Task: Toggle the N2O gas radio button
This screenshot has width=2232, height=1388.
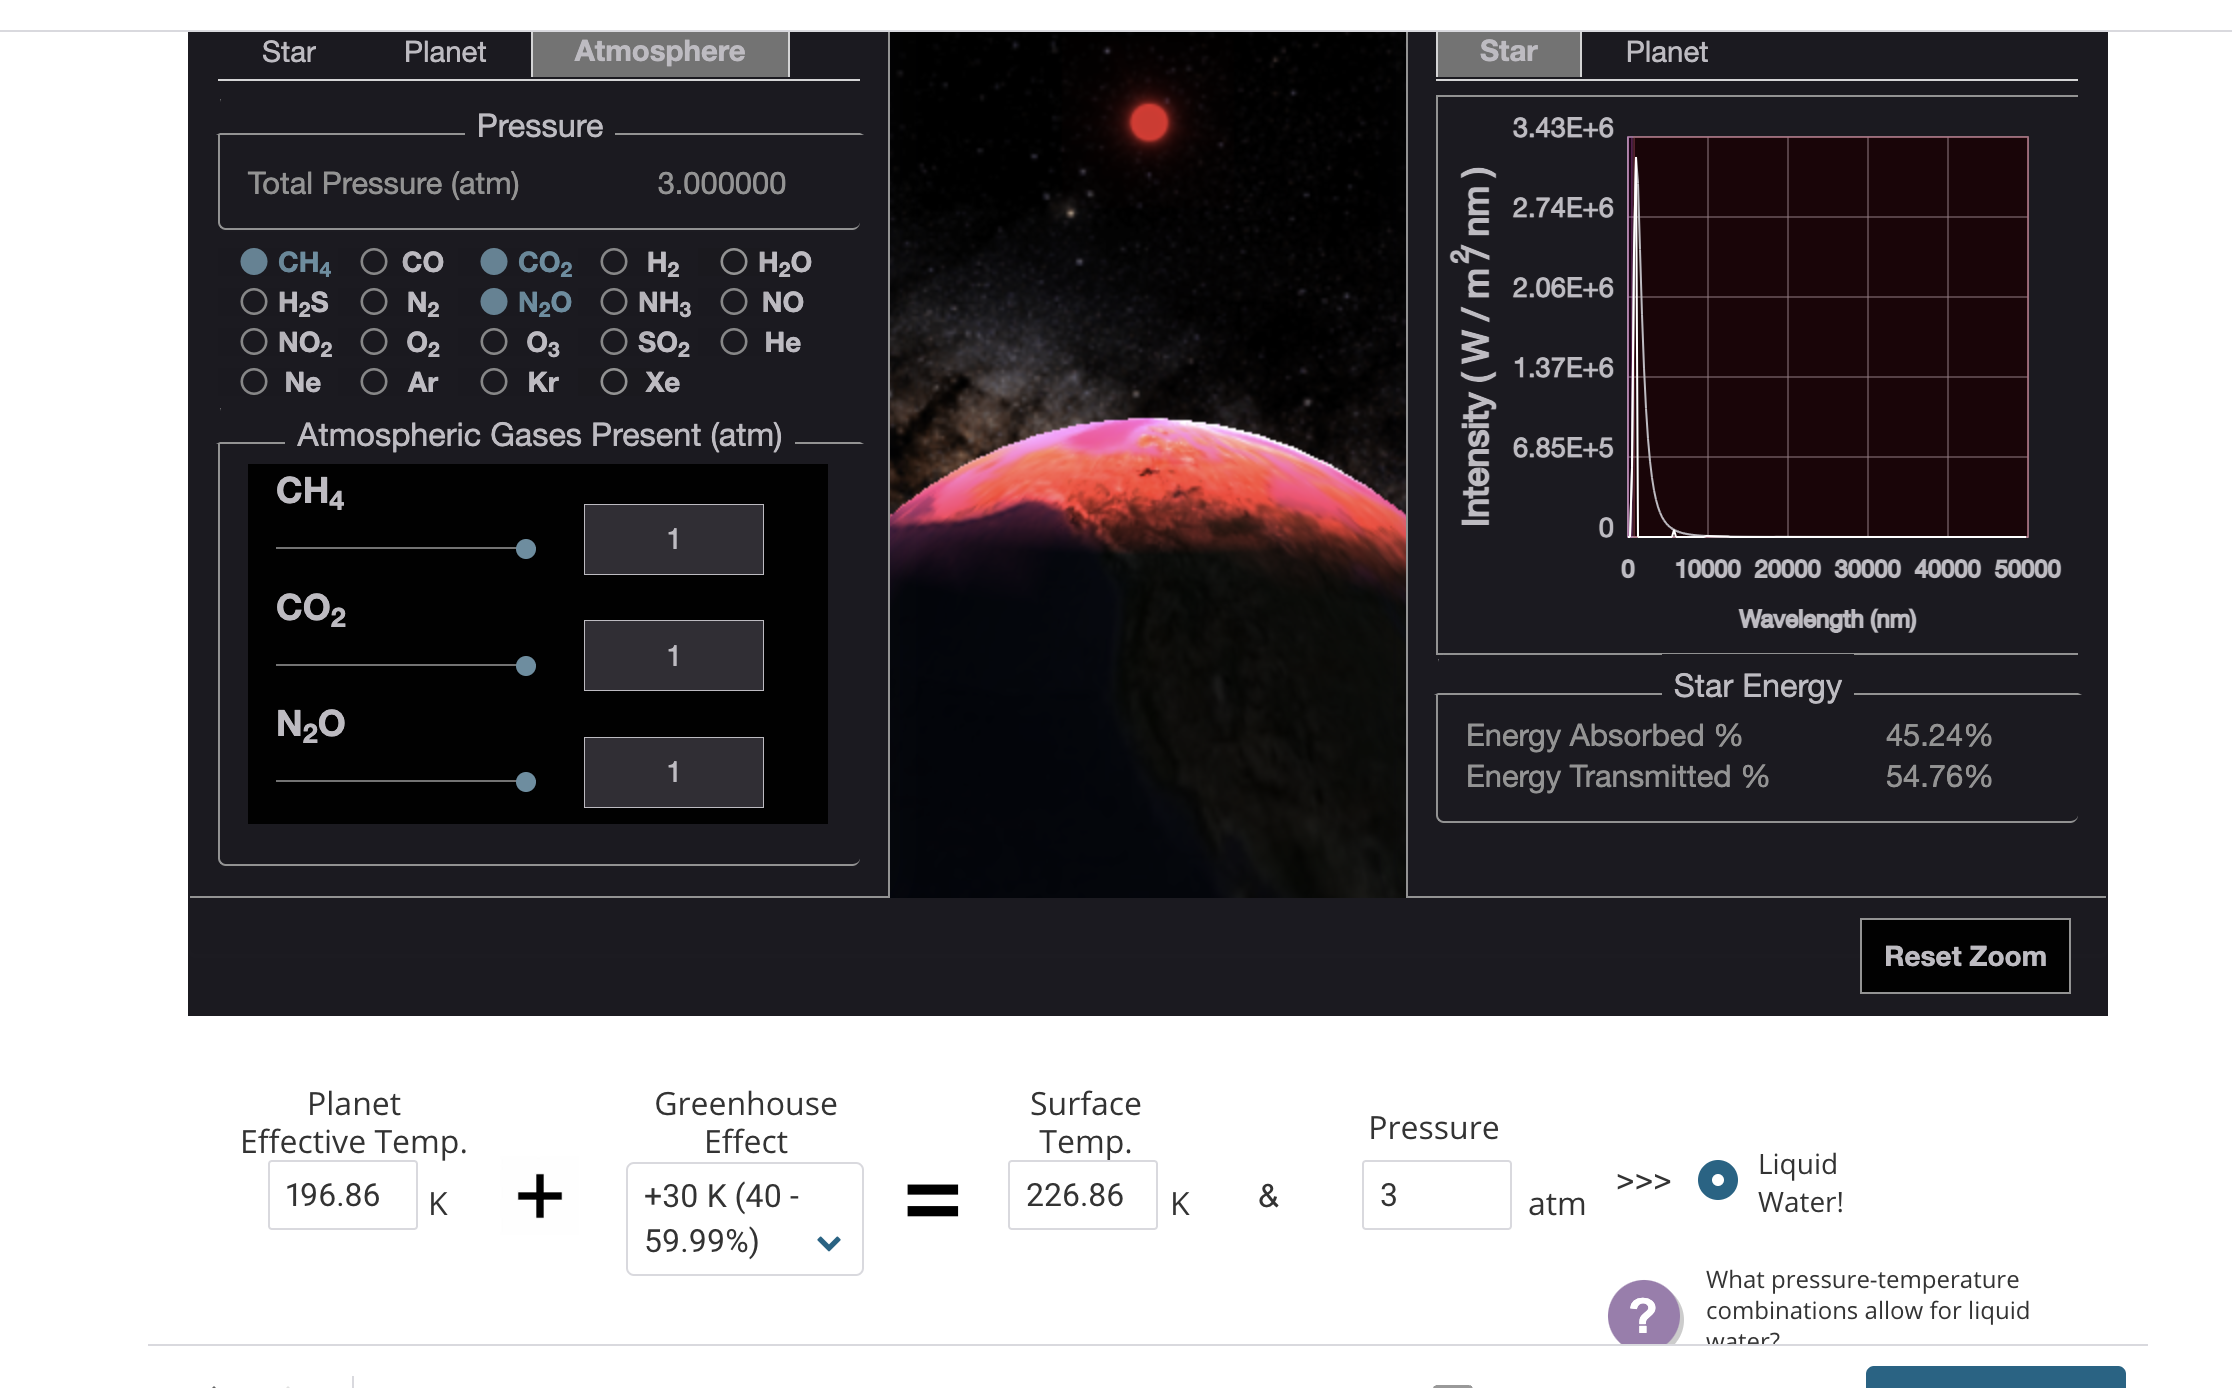Action: coord(494,302)
